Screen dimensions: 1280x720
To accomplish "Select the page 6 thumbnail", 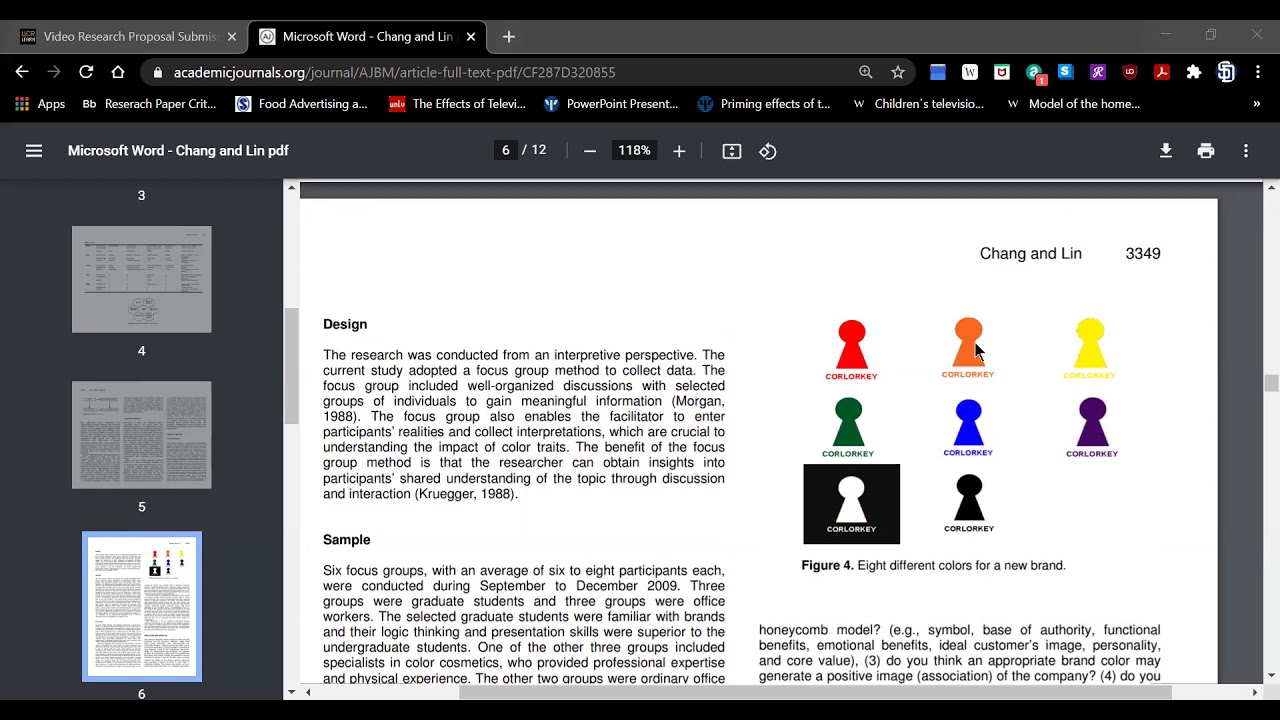I will click(x=142, y=606).
